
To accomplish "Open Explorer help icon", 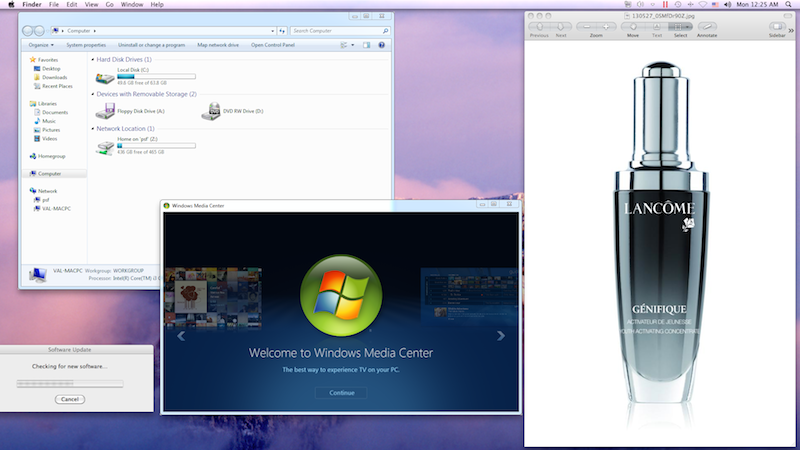I will (381, 45).
